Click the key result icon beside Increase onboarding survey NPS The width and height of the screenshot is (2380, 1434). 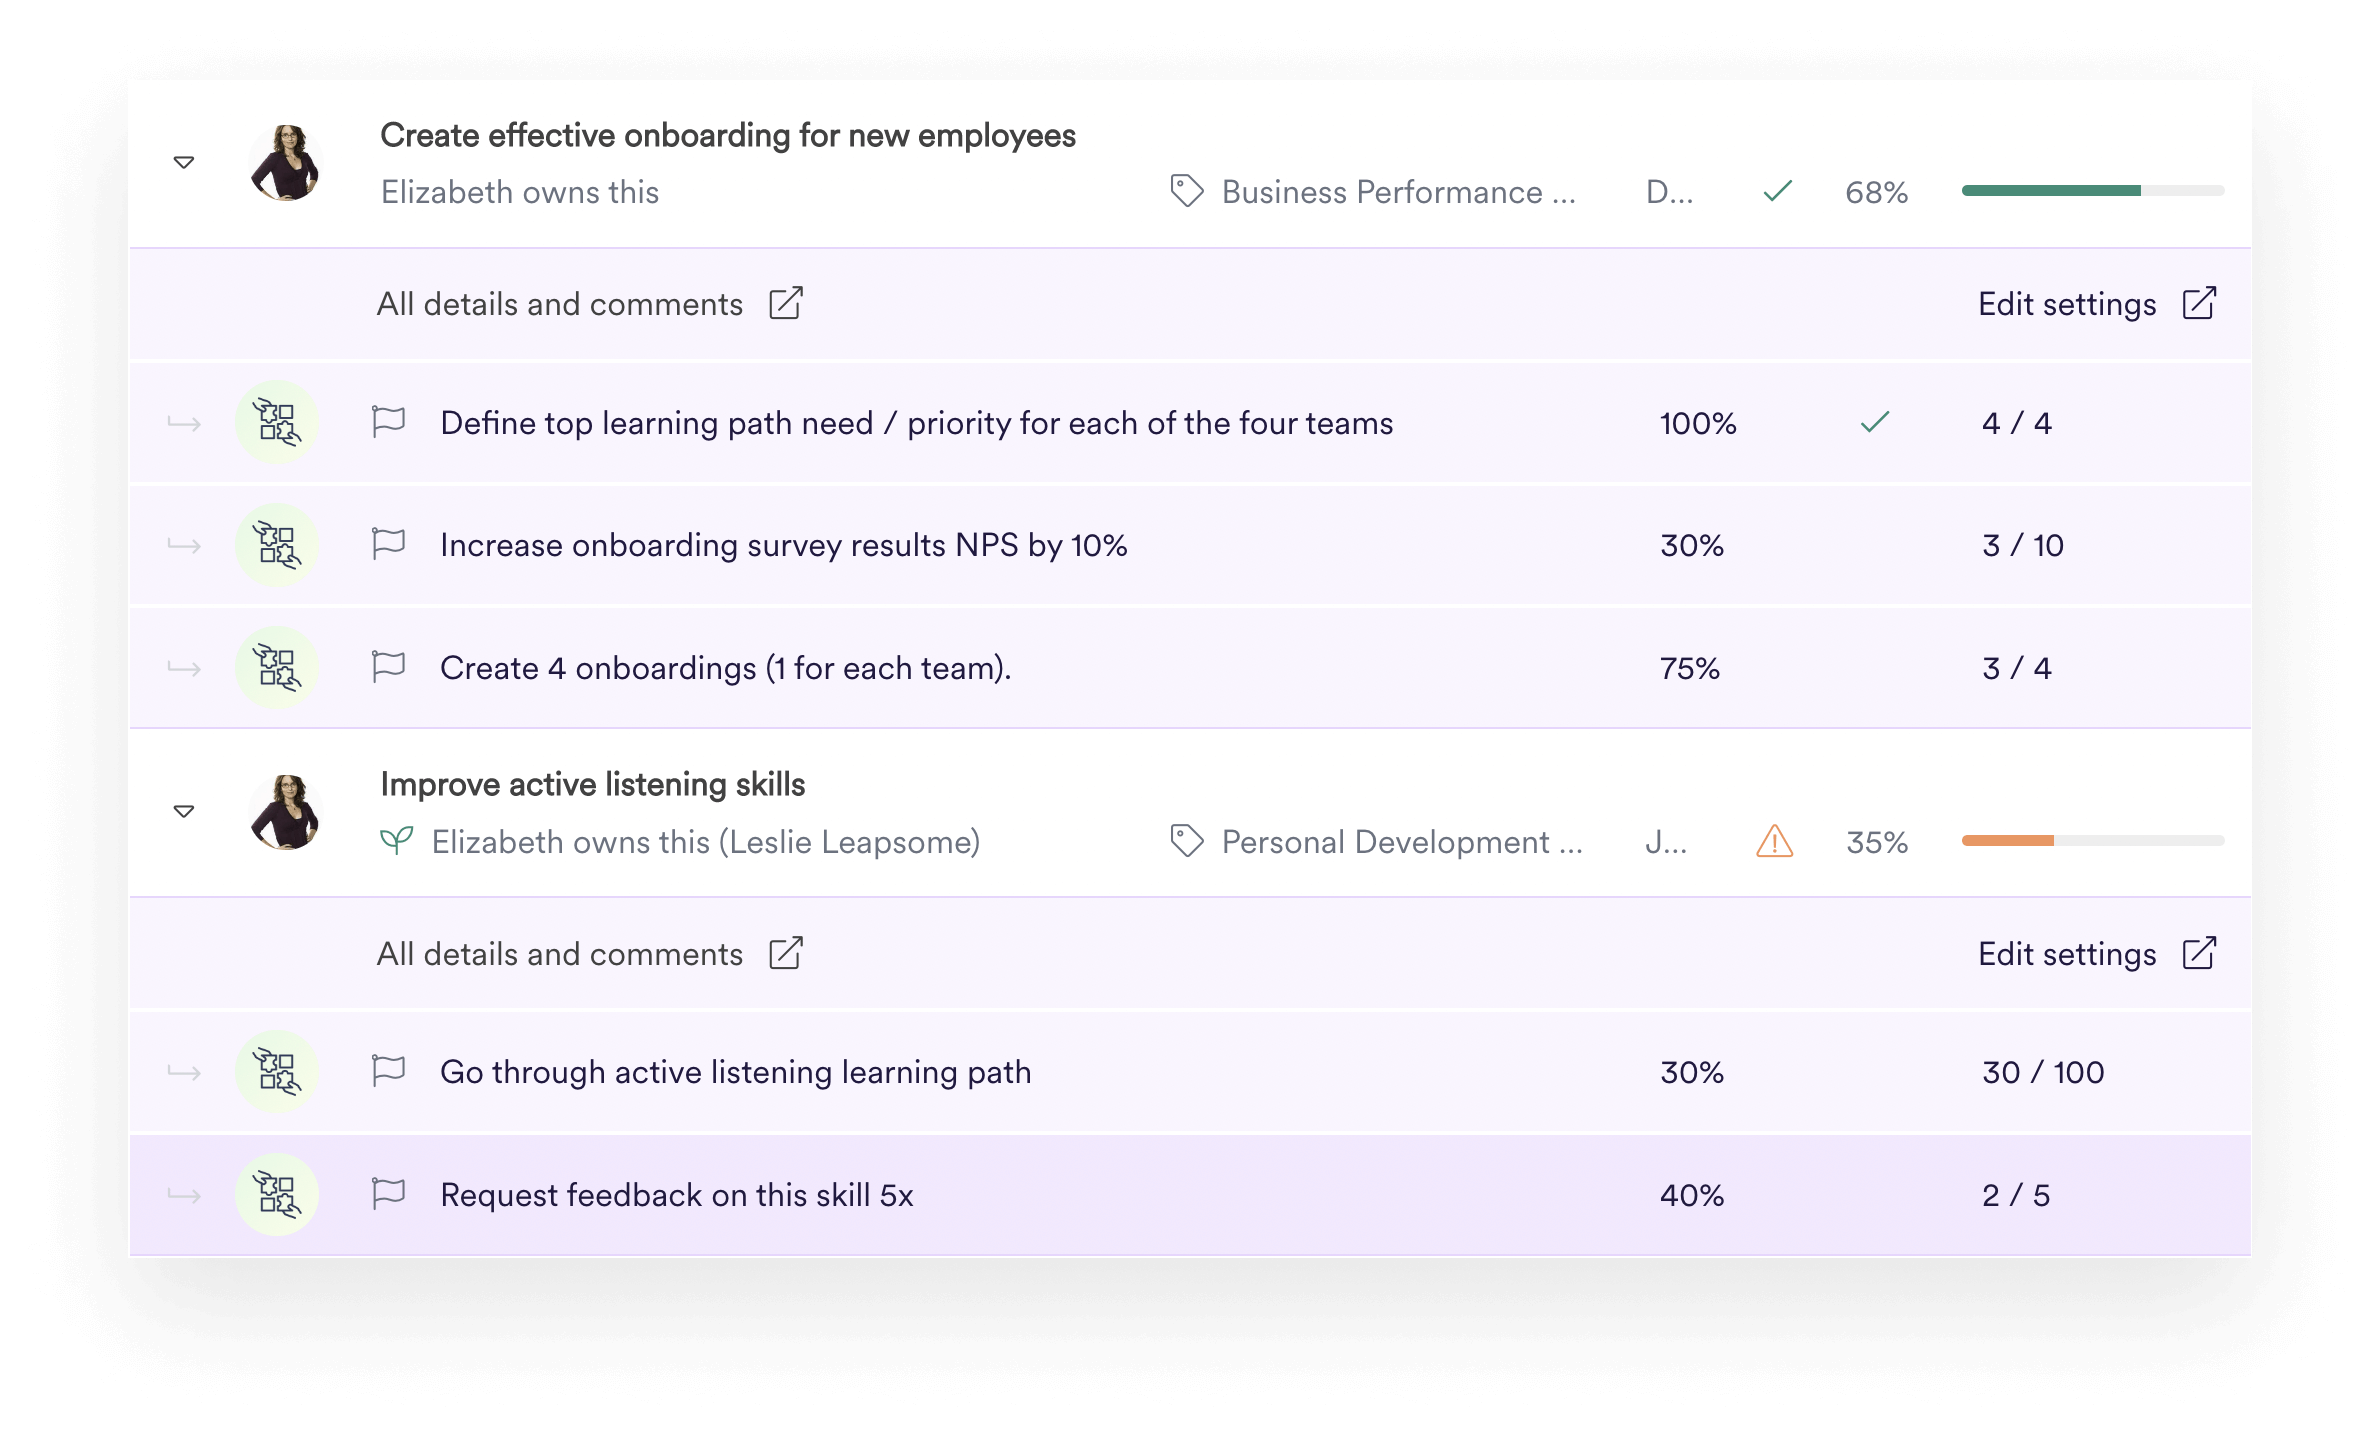tap(278, 545)
